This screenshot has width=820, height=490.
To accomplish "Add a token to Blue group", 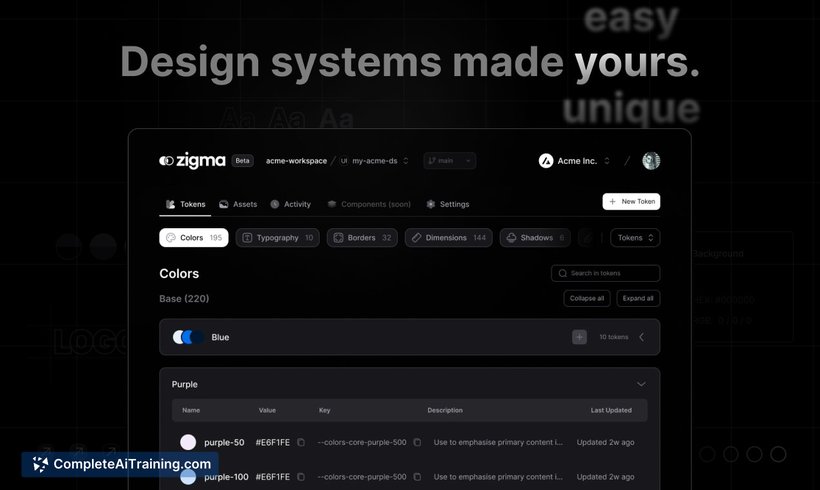I will [579, 337].
